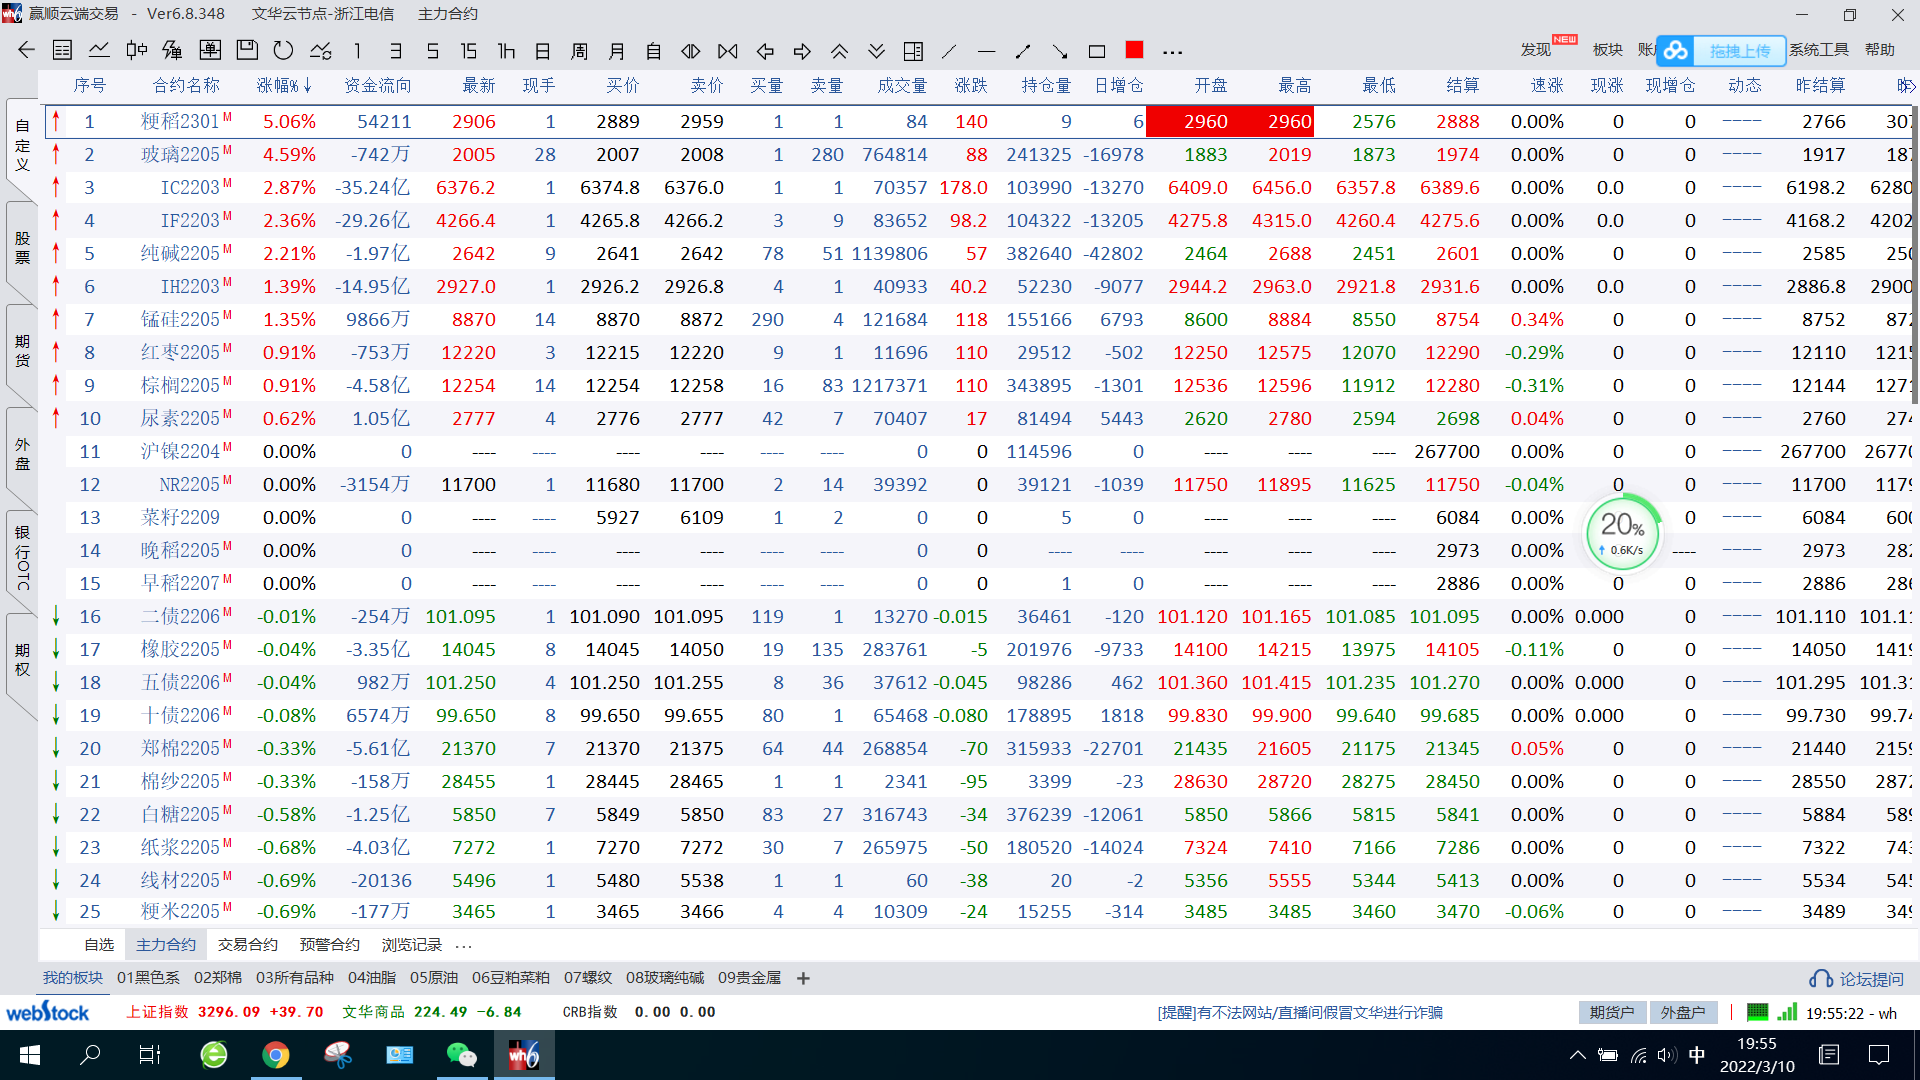Open the 外盘 side tab
Image resolution: width=1920 pixels, height=1080 pixels.
22,453
